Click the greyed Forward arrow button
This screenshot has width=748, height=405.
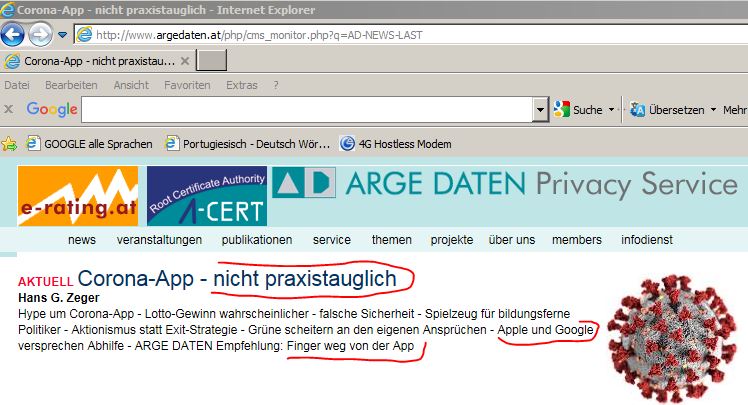click(41, 34)
